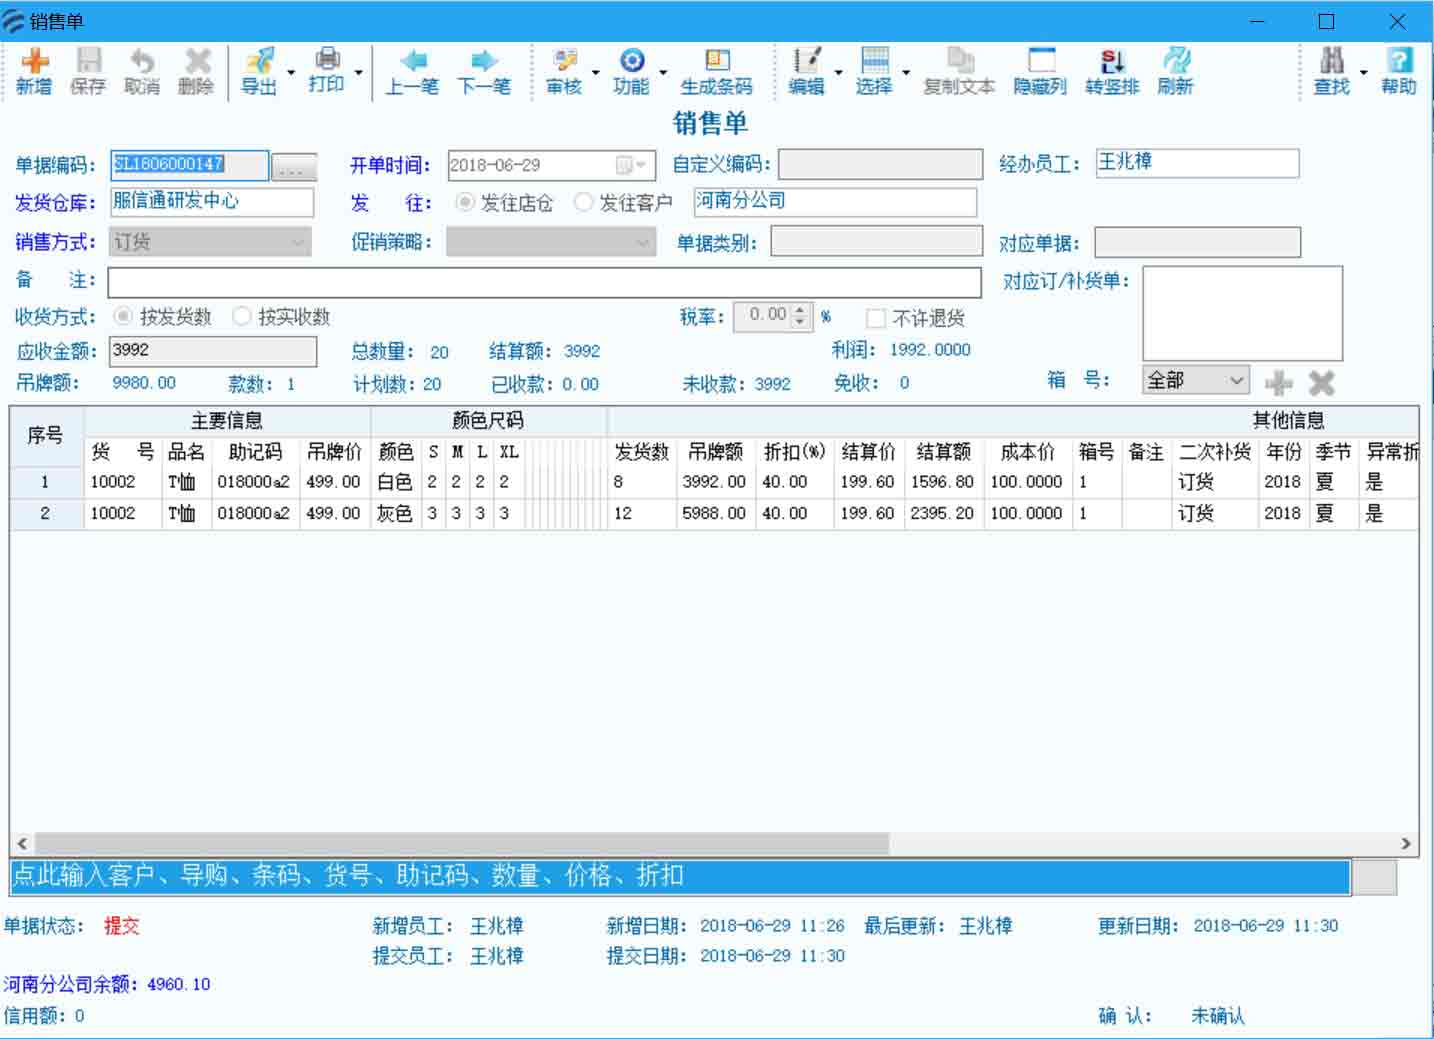Select the 发往客户 radio button
Image resolution: width=1434 pixels, height=1039 pixels.
click(x=583, y=203)
